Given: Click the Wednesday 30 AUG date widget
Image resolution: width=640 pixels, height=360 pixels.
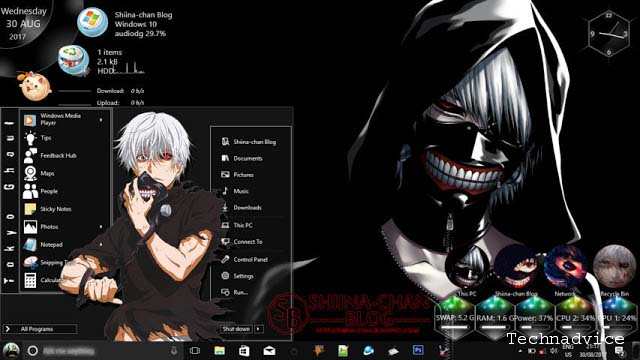Looking at the screenshot, I should pos(23,24).
